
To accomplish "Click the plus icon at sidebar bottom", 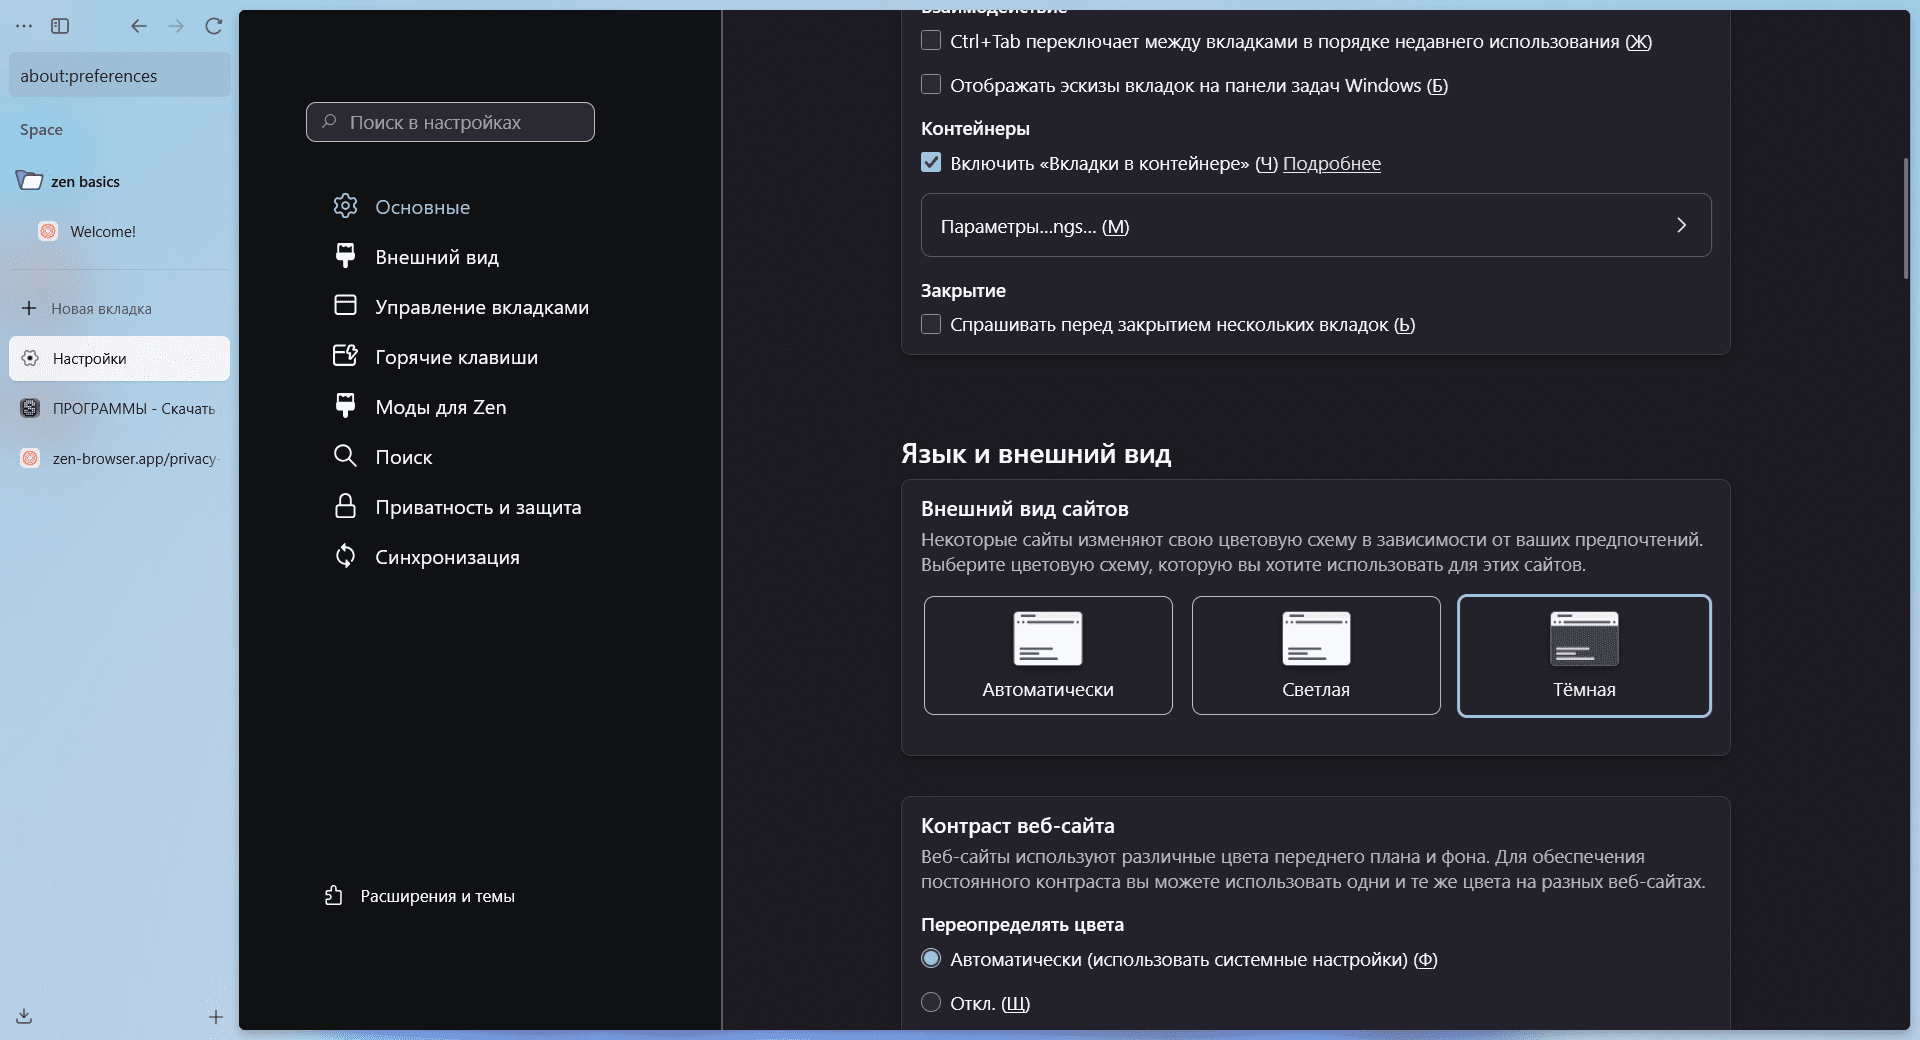I will [215, 1017].
